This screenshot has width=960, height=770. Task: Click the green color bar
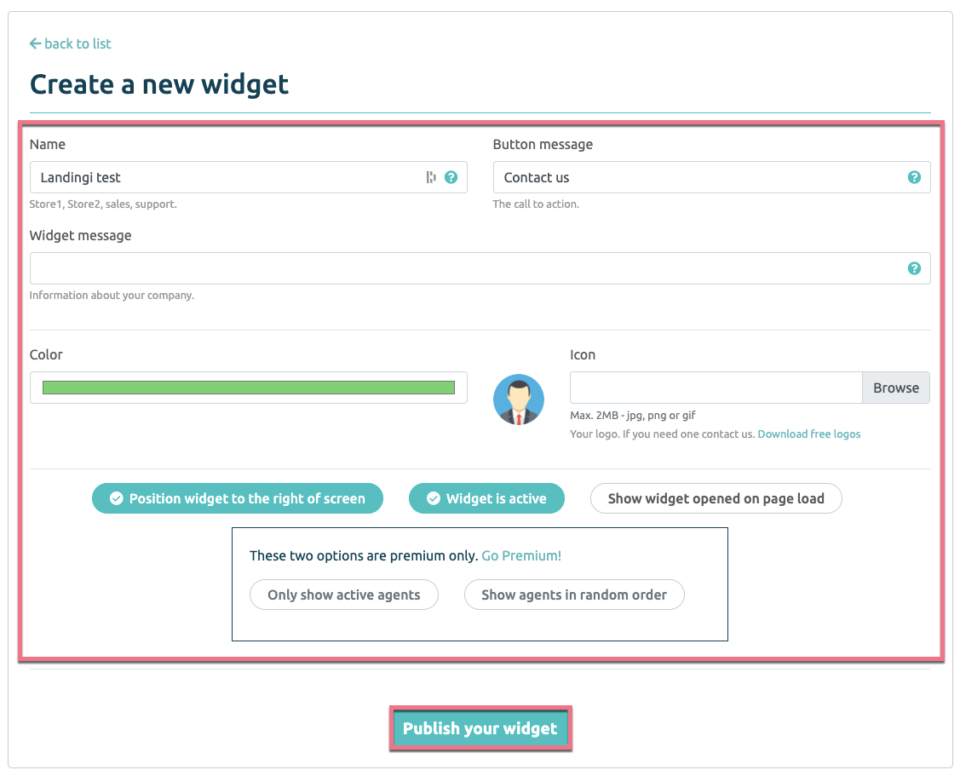(248, 387)
